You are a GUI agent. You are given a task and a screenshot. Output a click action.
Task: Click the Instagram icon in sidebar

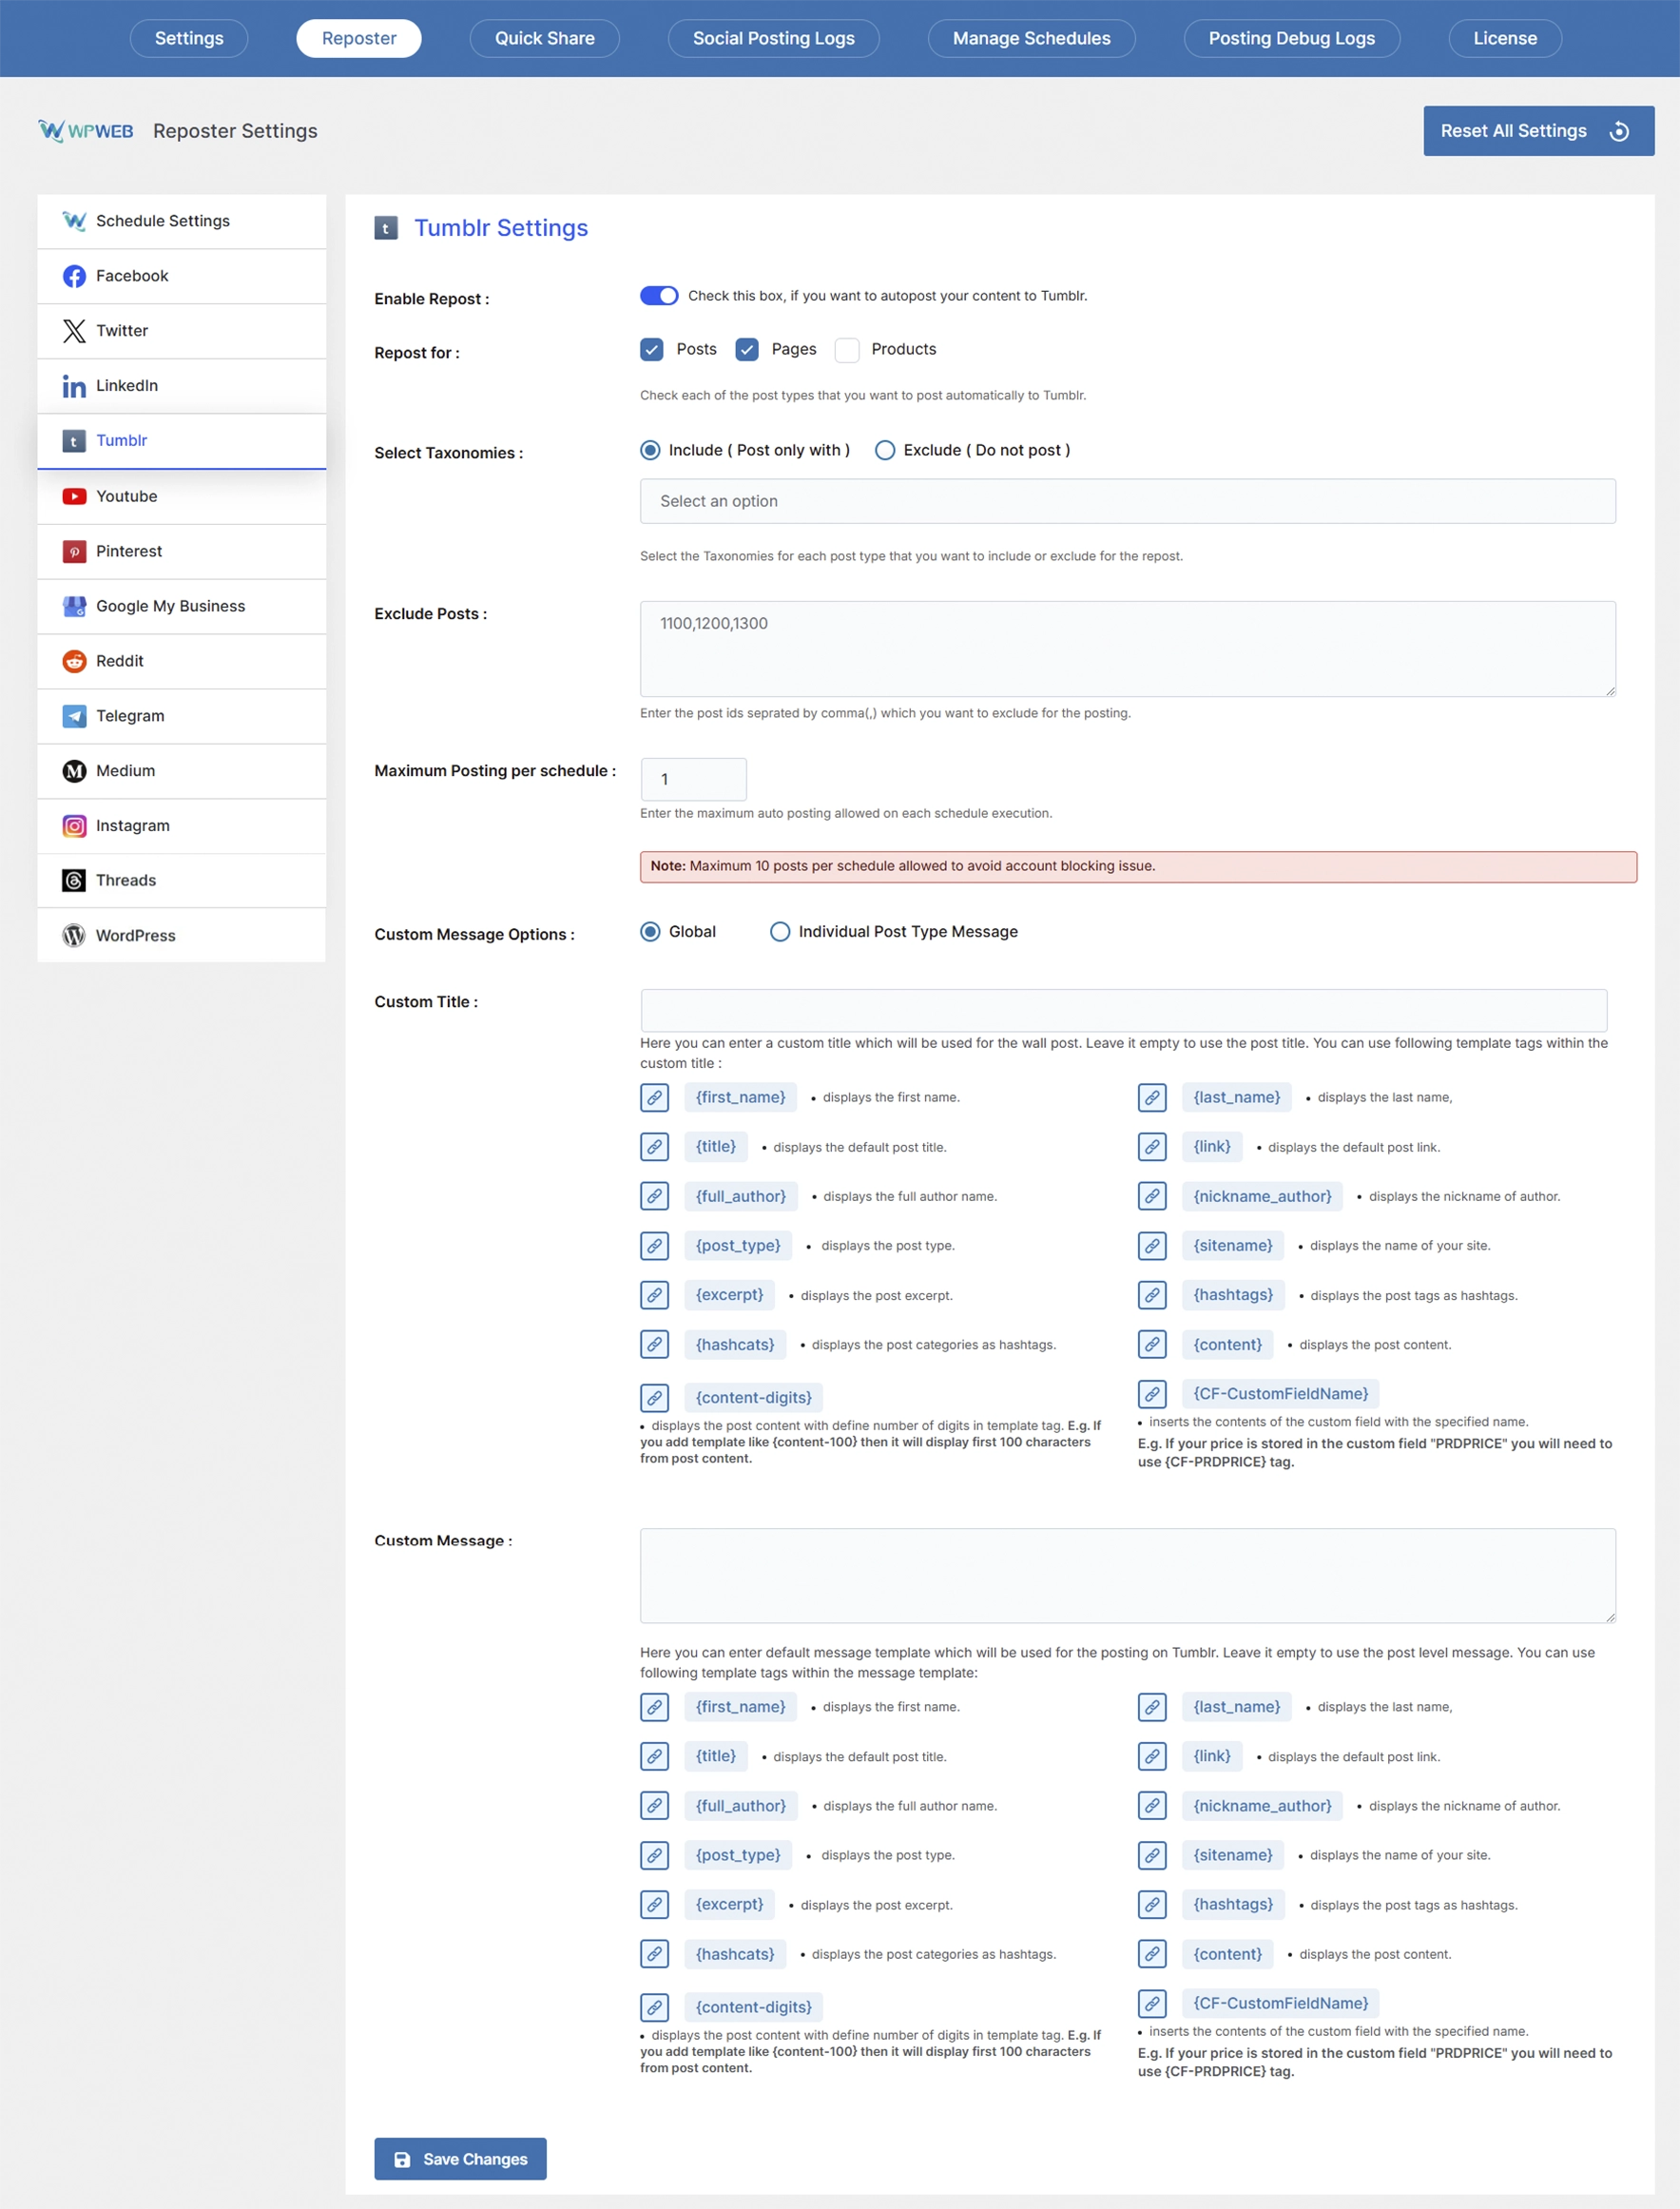(74, 826)
